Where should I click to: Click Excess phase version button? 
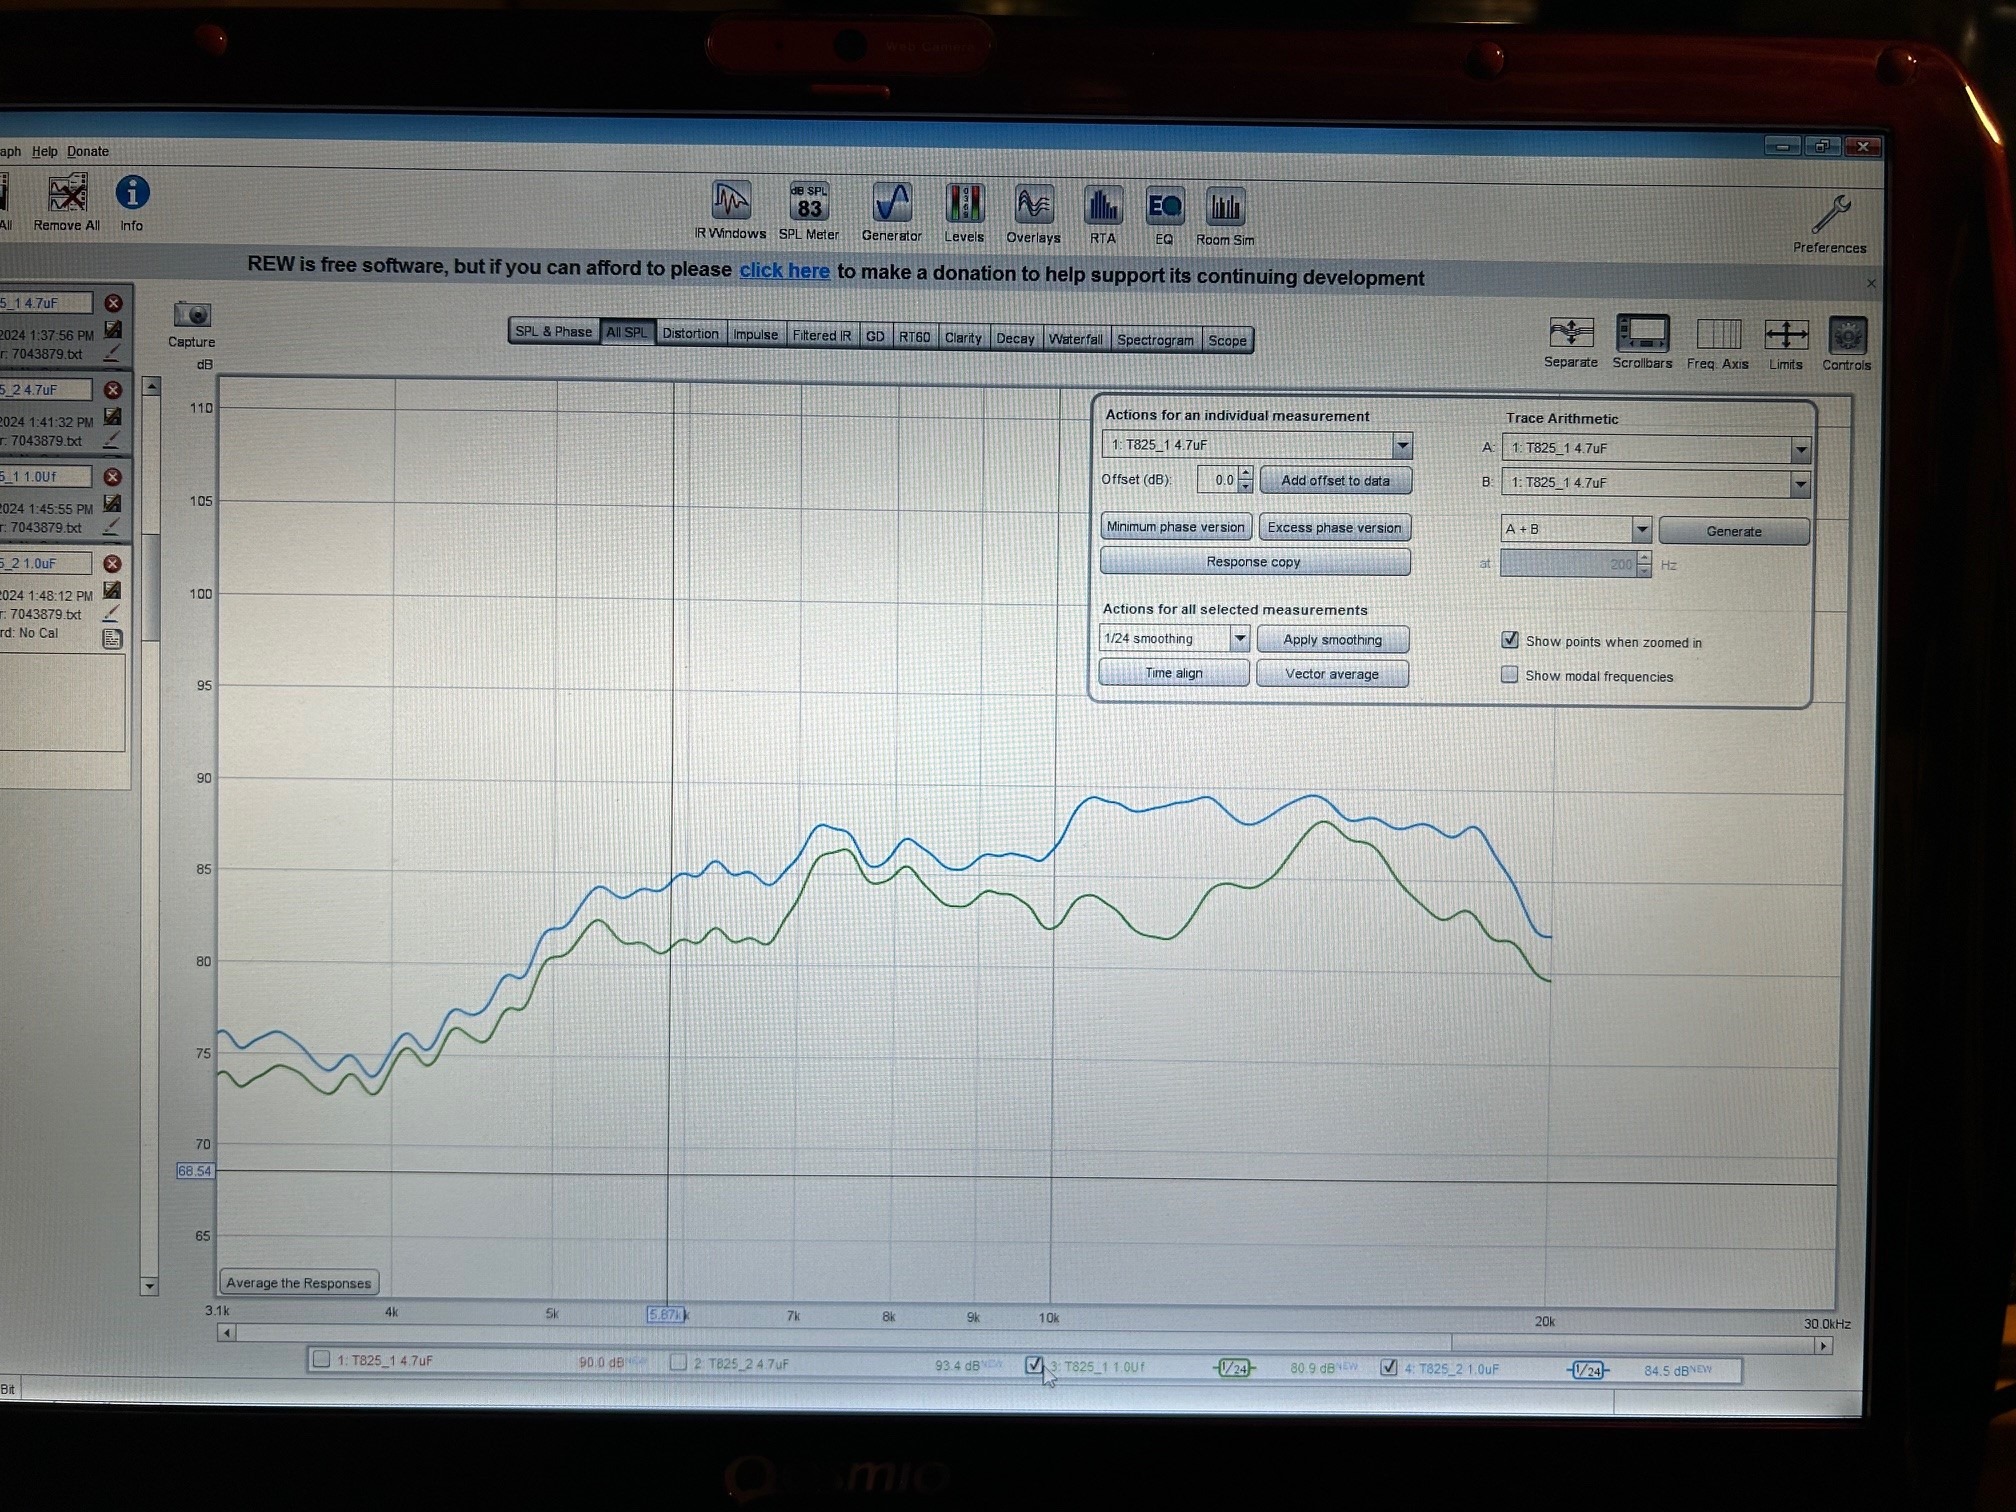[x=1334, y=527]
